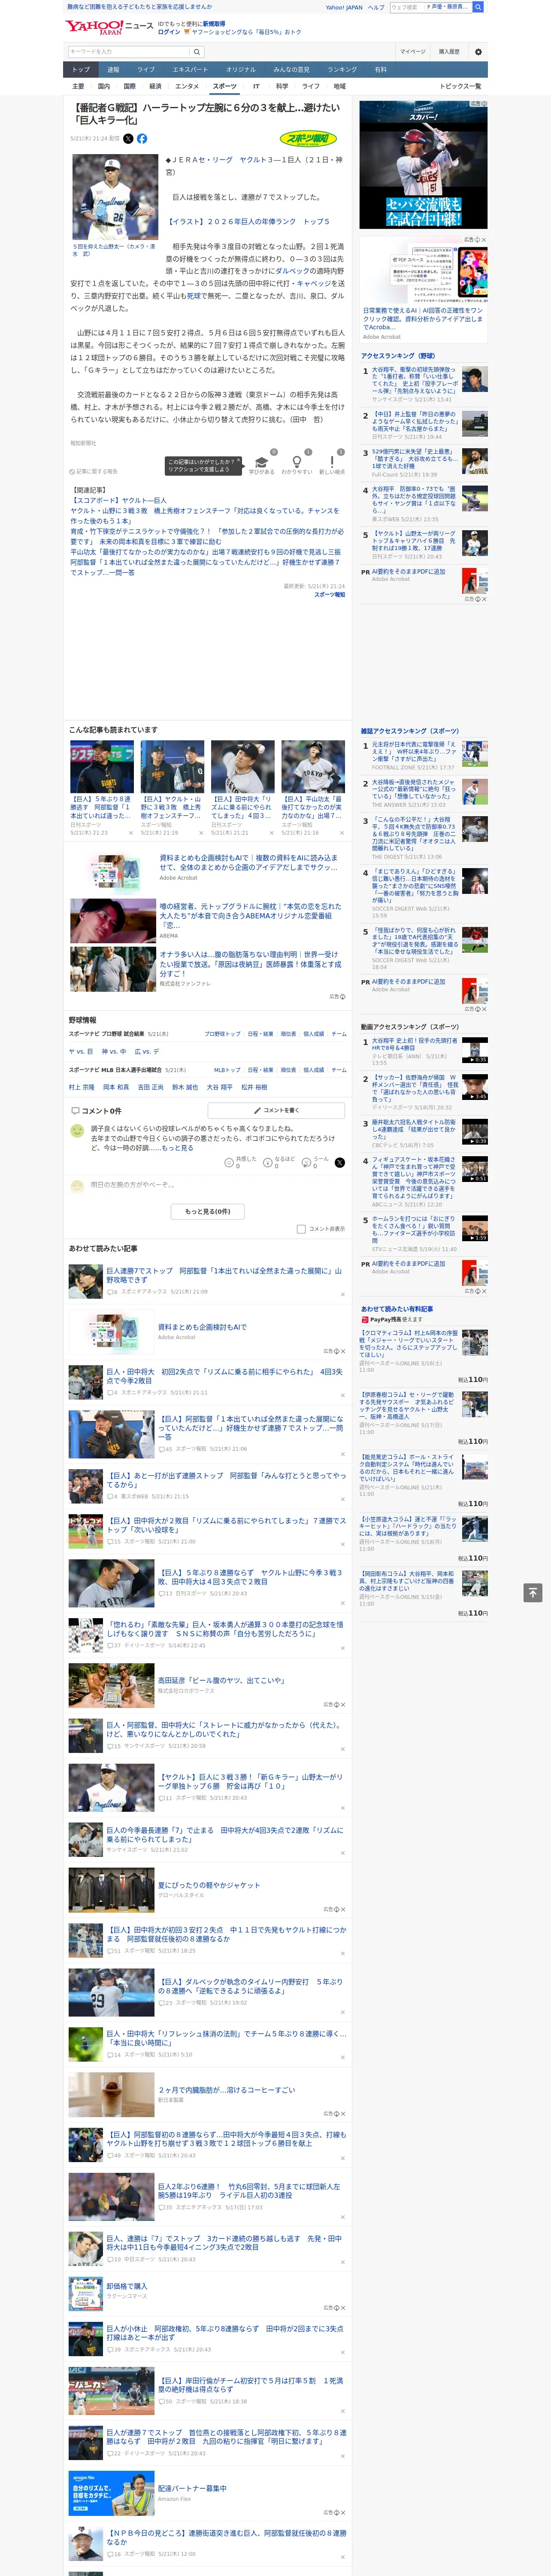Open 購入履歴
The image size is (551, 2576).
pyautogui.click(x=449, y=52)
